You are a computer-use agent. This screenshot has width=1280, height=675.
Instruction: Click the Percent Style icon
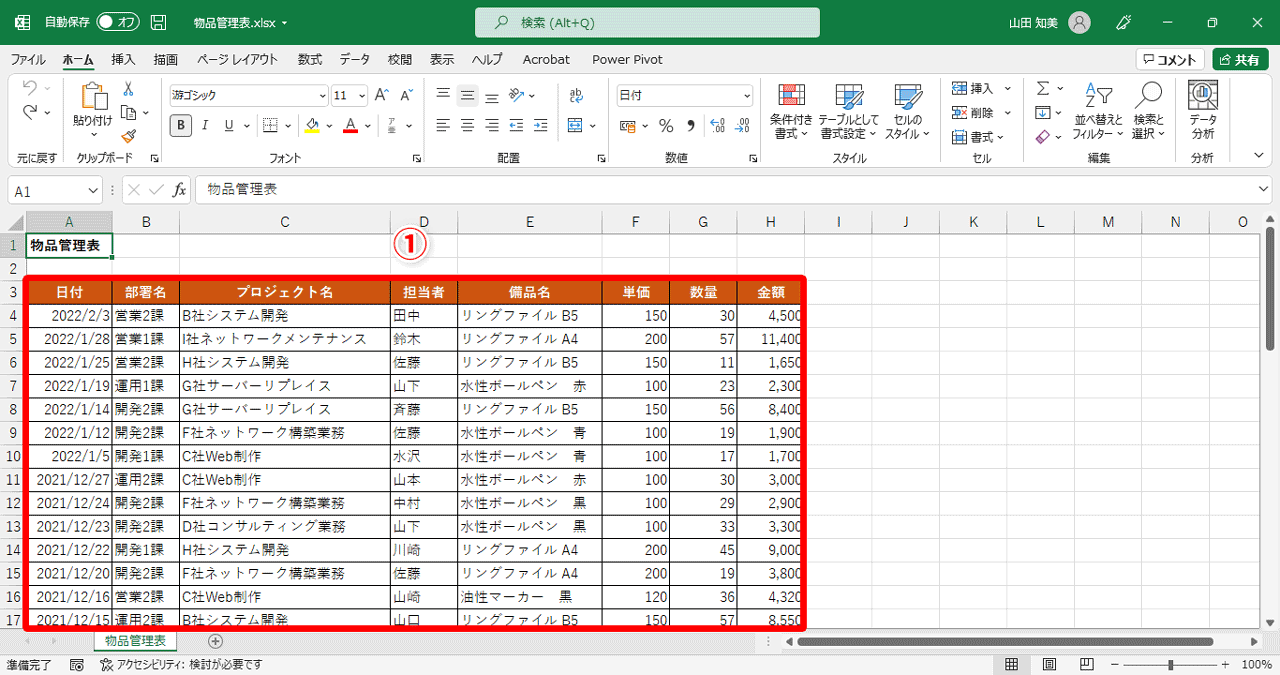tap(665, 125)
